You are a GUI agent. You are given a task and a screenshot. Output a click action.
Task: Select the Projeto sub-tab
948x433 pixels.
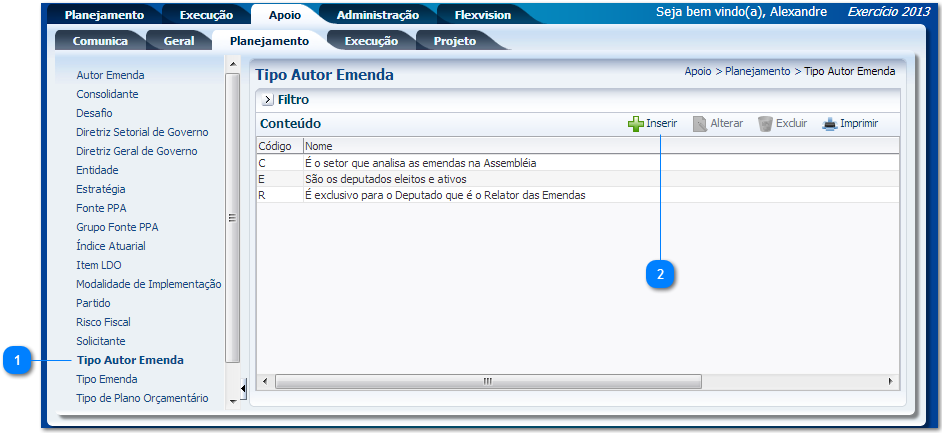point(454,41)
